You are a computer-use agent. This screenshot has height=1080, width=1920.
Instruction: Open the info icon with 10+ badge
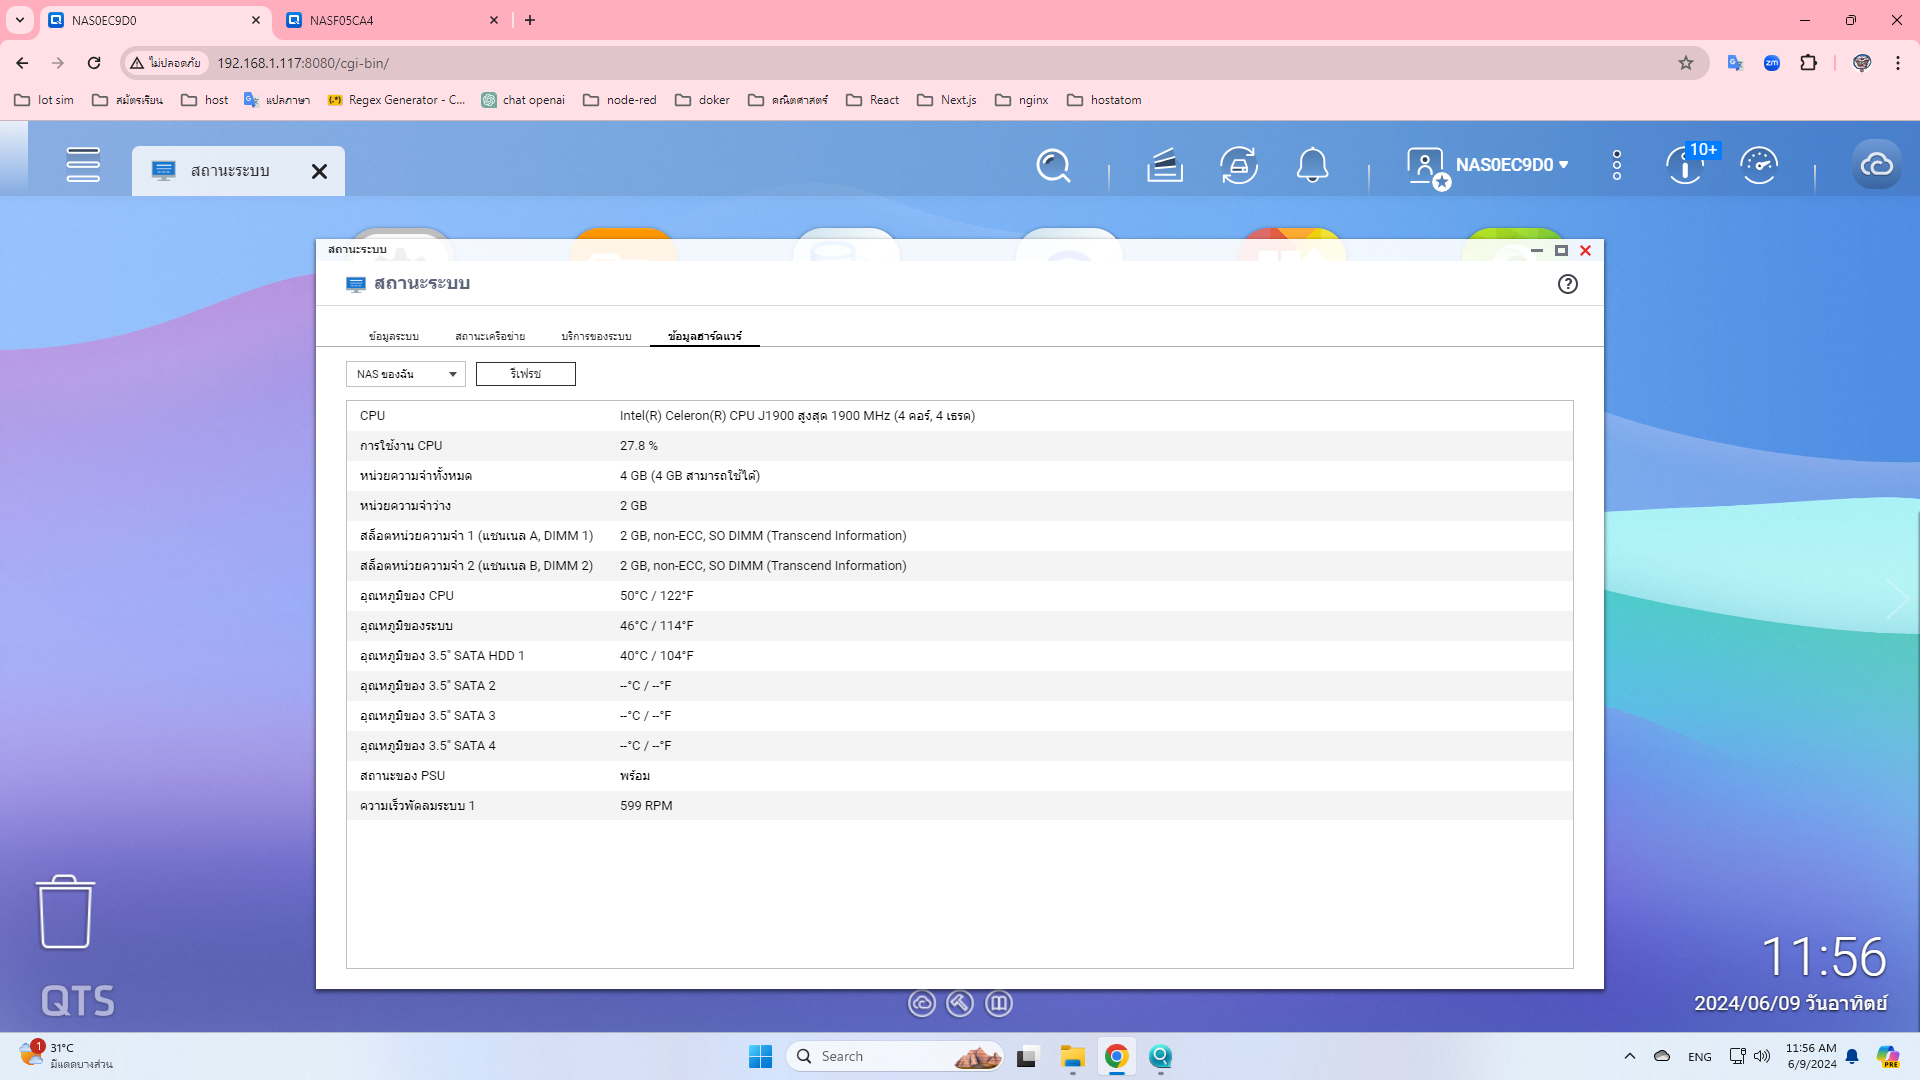(1686, 165)
